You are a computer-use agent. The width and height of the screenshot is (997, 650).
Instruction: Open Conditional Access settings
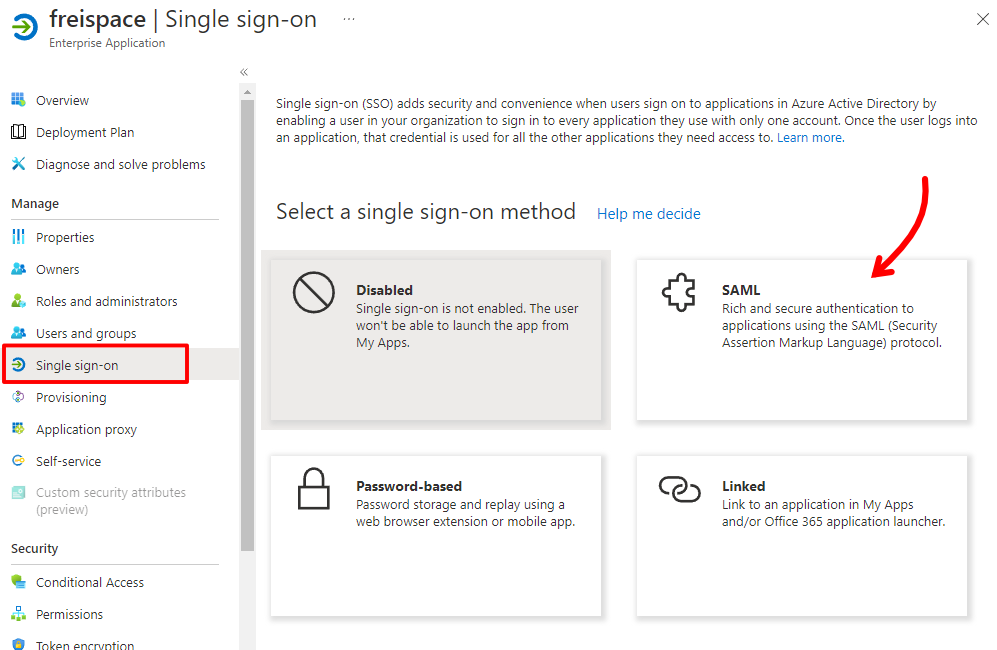click(x=88, y=582)
